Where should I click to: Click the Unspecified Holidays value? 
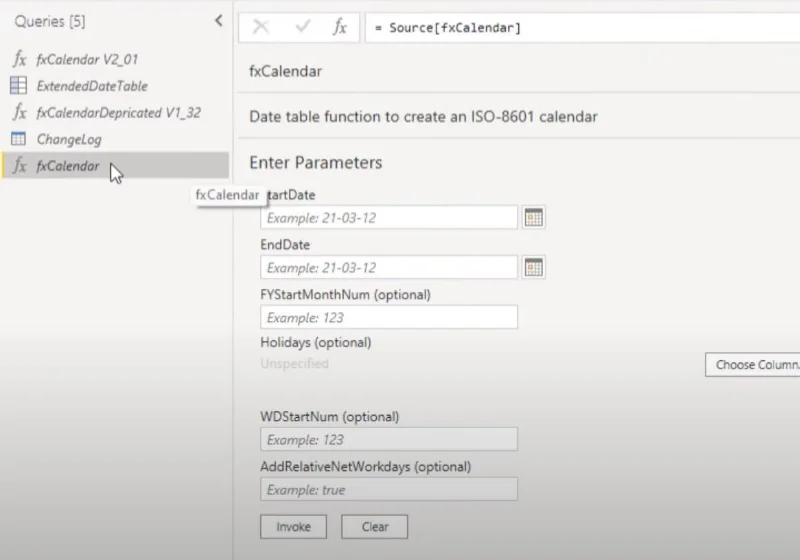pos(294,364)
